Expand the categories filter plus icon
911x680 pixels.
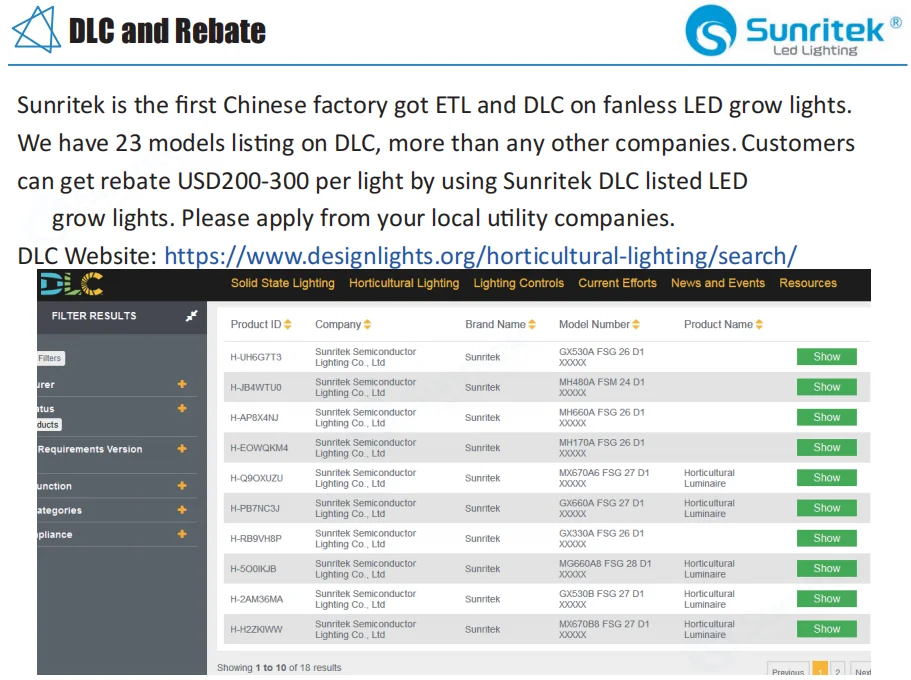coord(182,510)
